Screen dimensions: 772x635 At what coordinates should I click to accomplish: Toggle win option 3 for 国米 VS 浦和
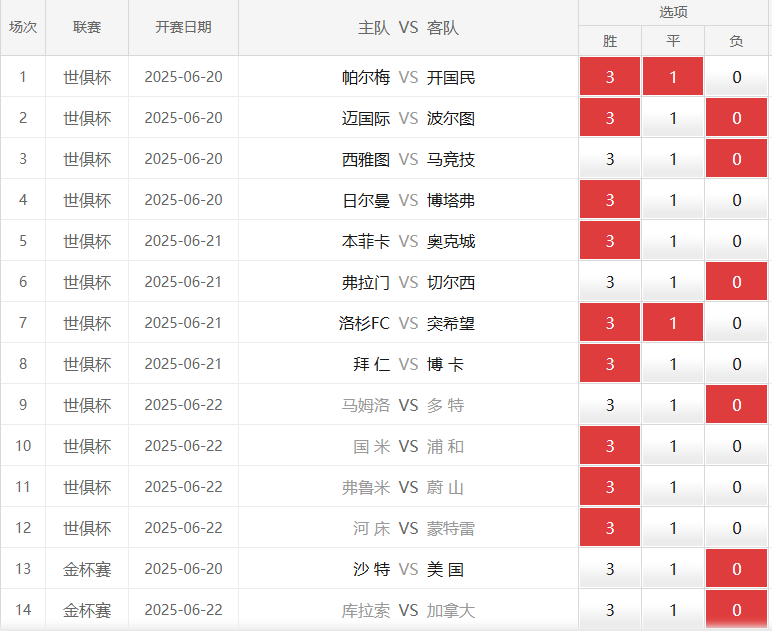pyautogui.click(x=610, y=445)
